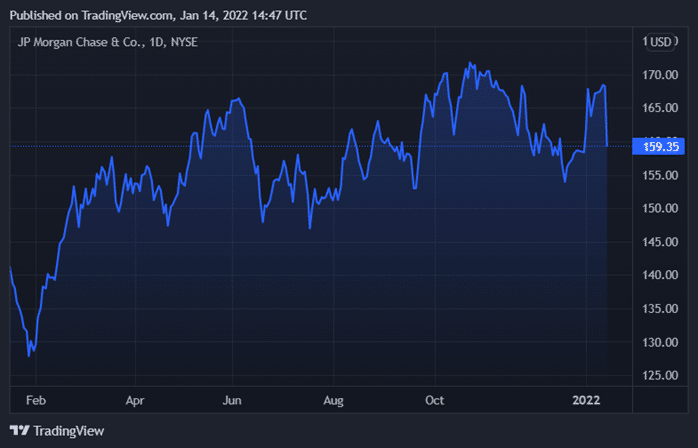Select the 145.00 price axis label

point(660,242)
